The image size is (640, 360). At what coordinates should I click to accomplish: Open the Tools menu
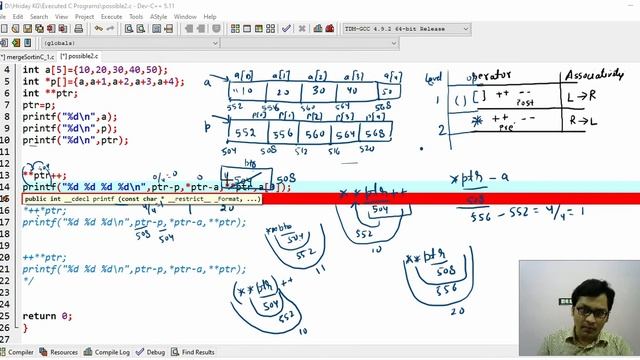(x=136, y=17)
